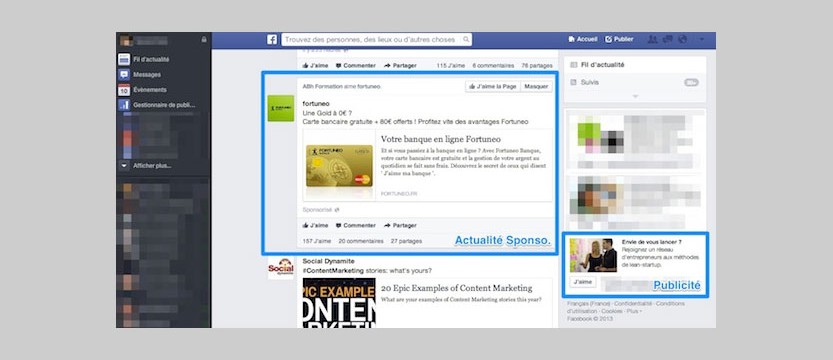Click Masquer on the sponsored post
Viewport: 833px width, 360px height.
536,87
